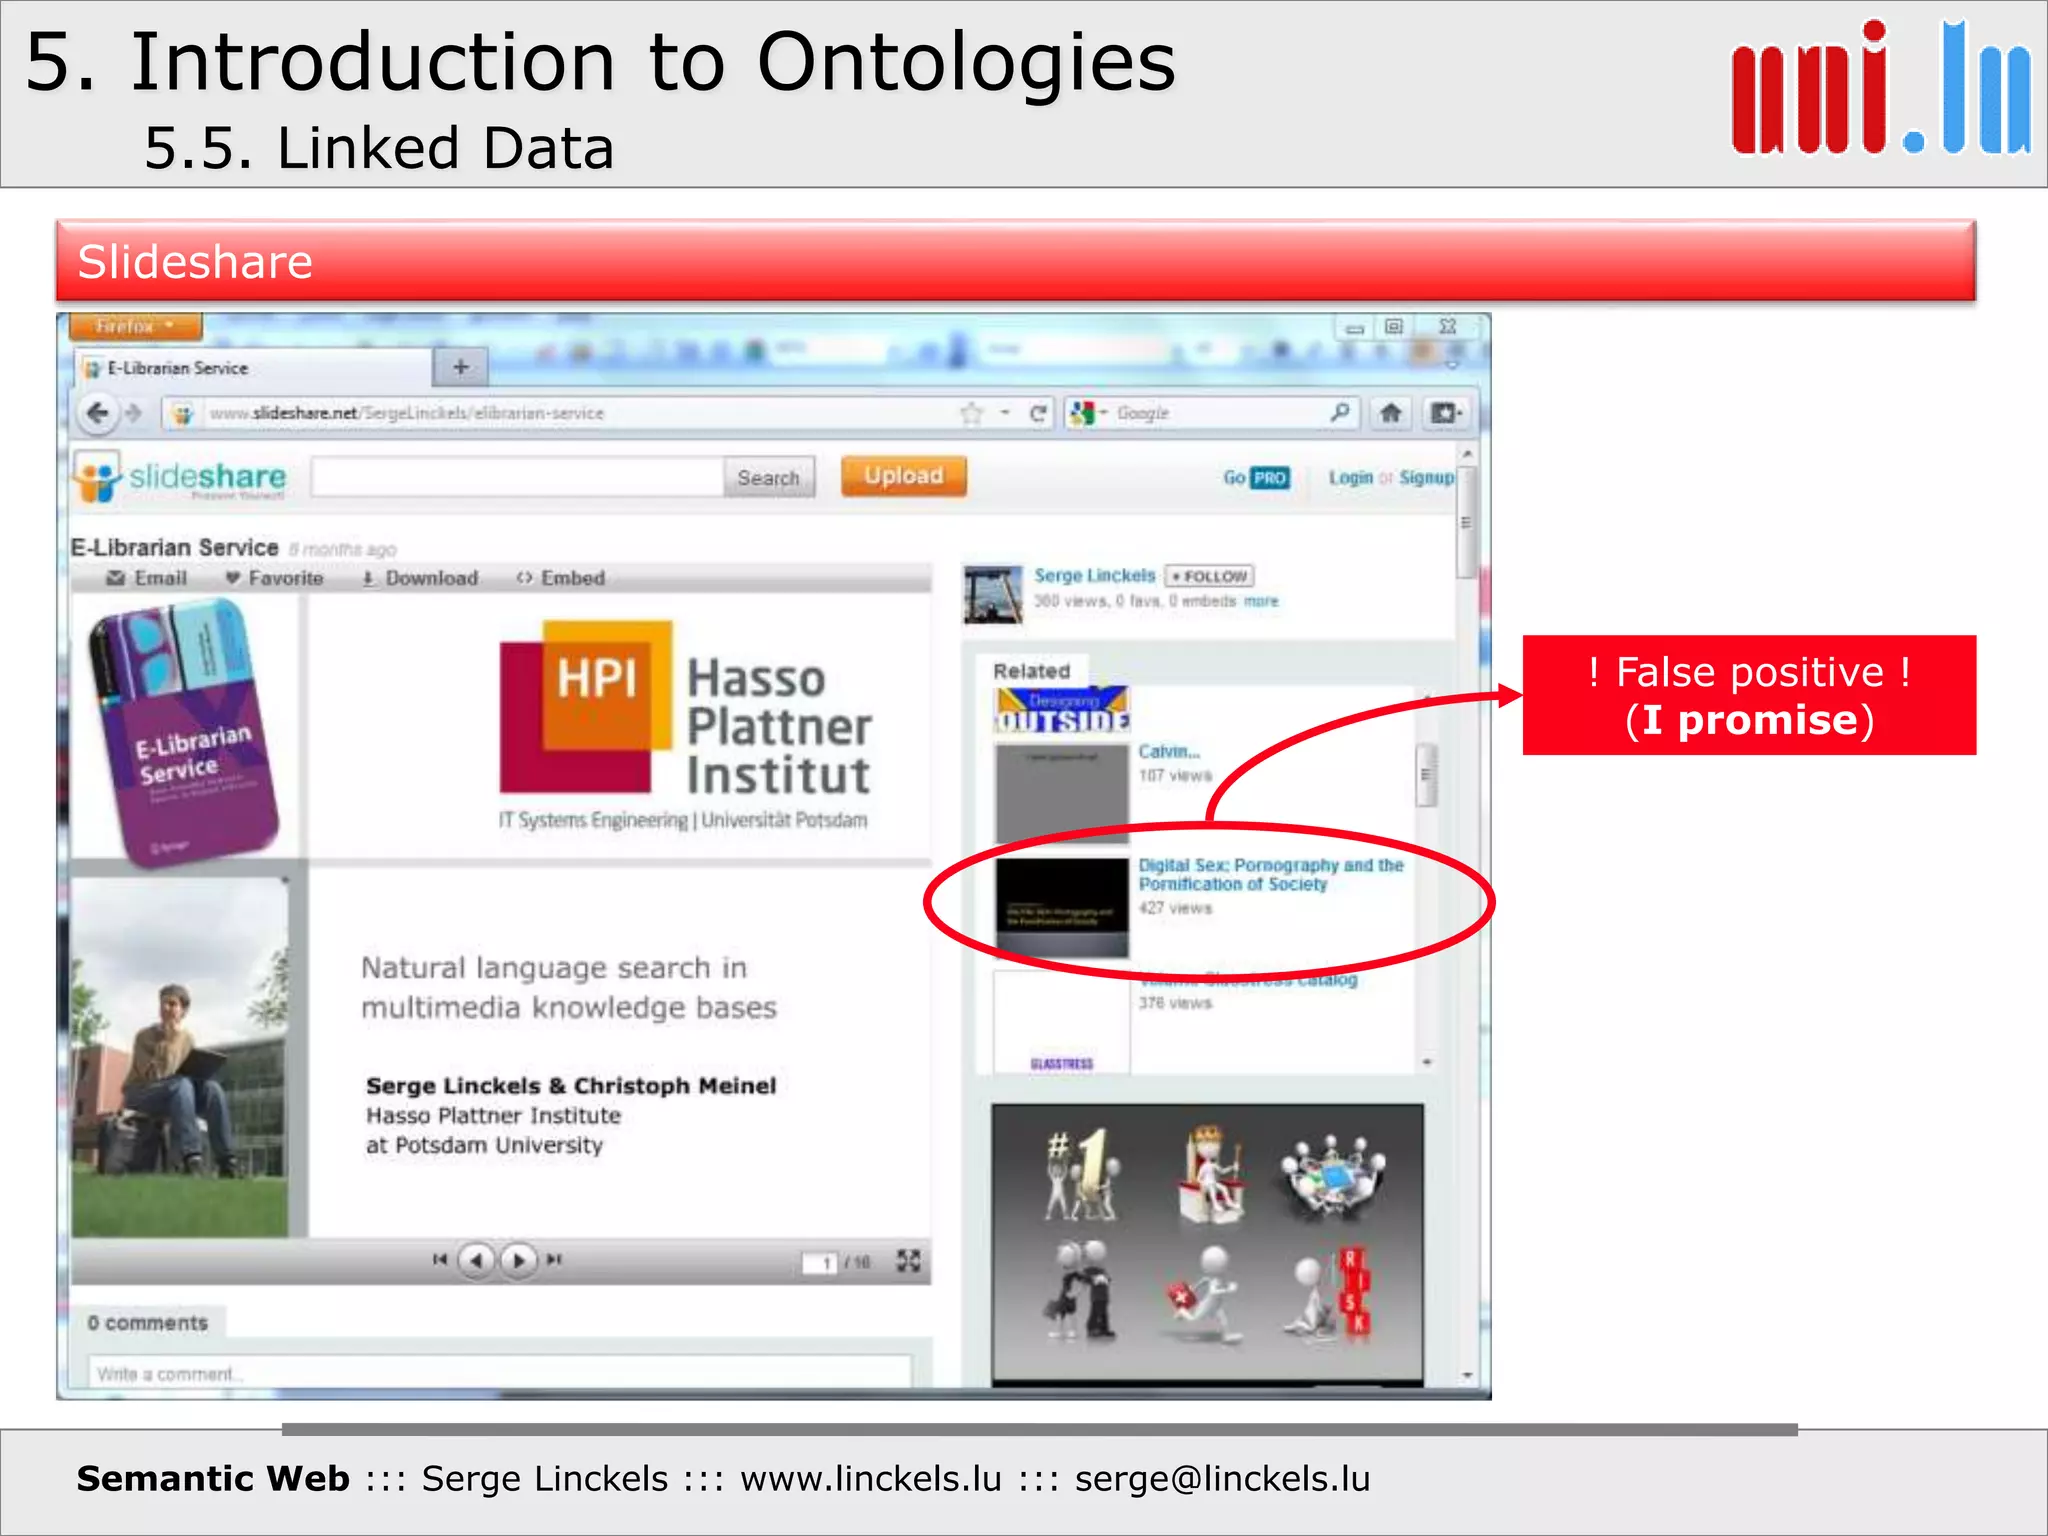Download the presentation
2048x1536 pixels.
(420, 578)
